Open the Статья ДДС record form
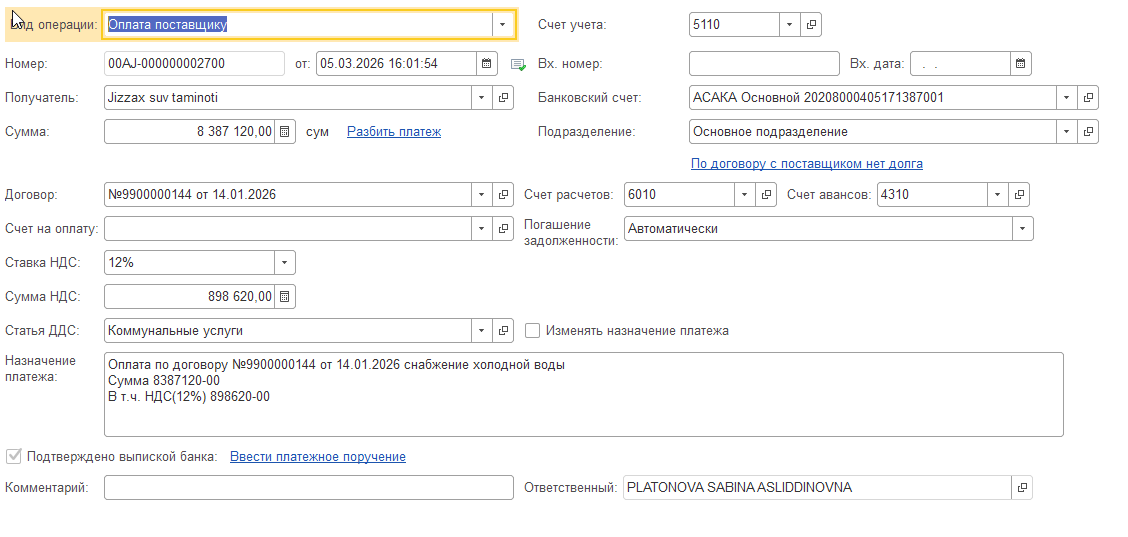Screen dimensions: 1128x537 [x=504, y=330]
